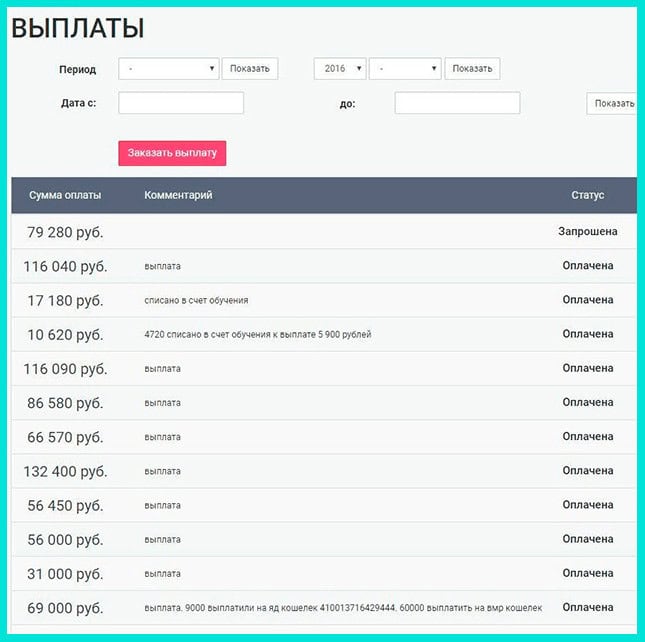
Task: Click the Заказать выплату button
Action: 172,153
